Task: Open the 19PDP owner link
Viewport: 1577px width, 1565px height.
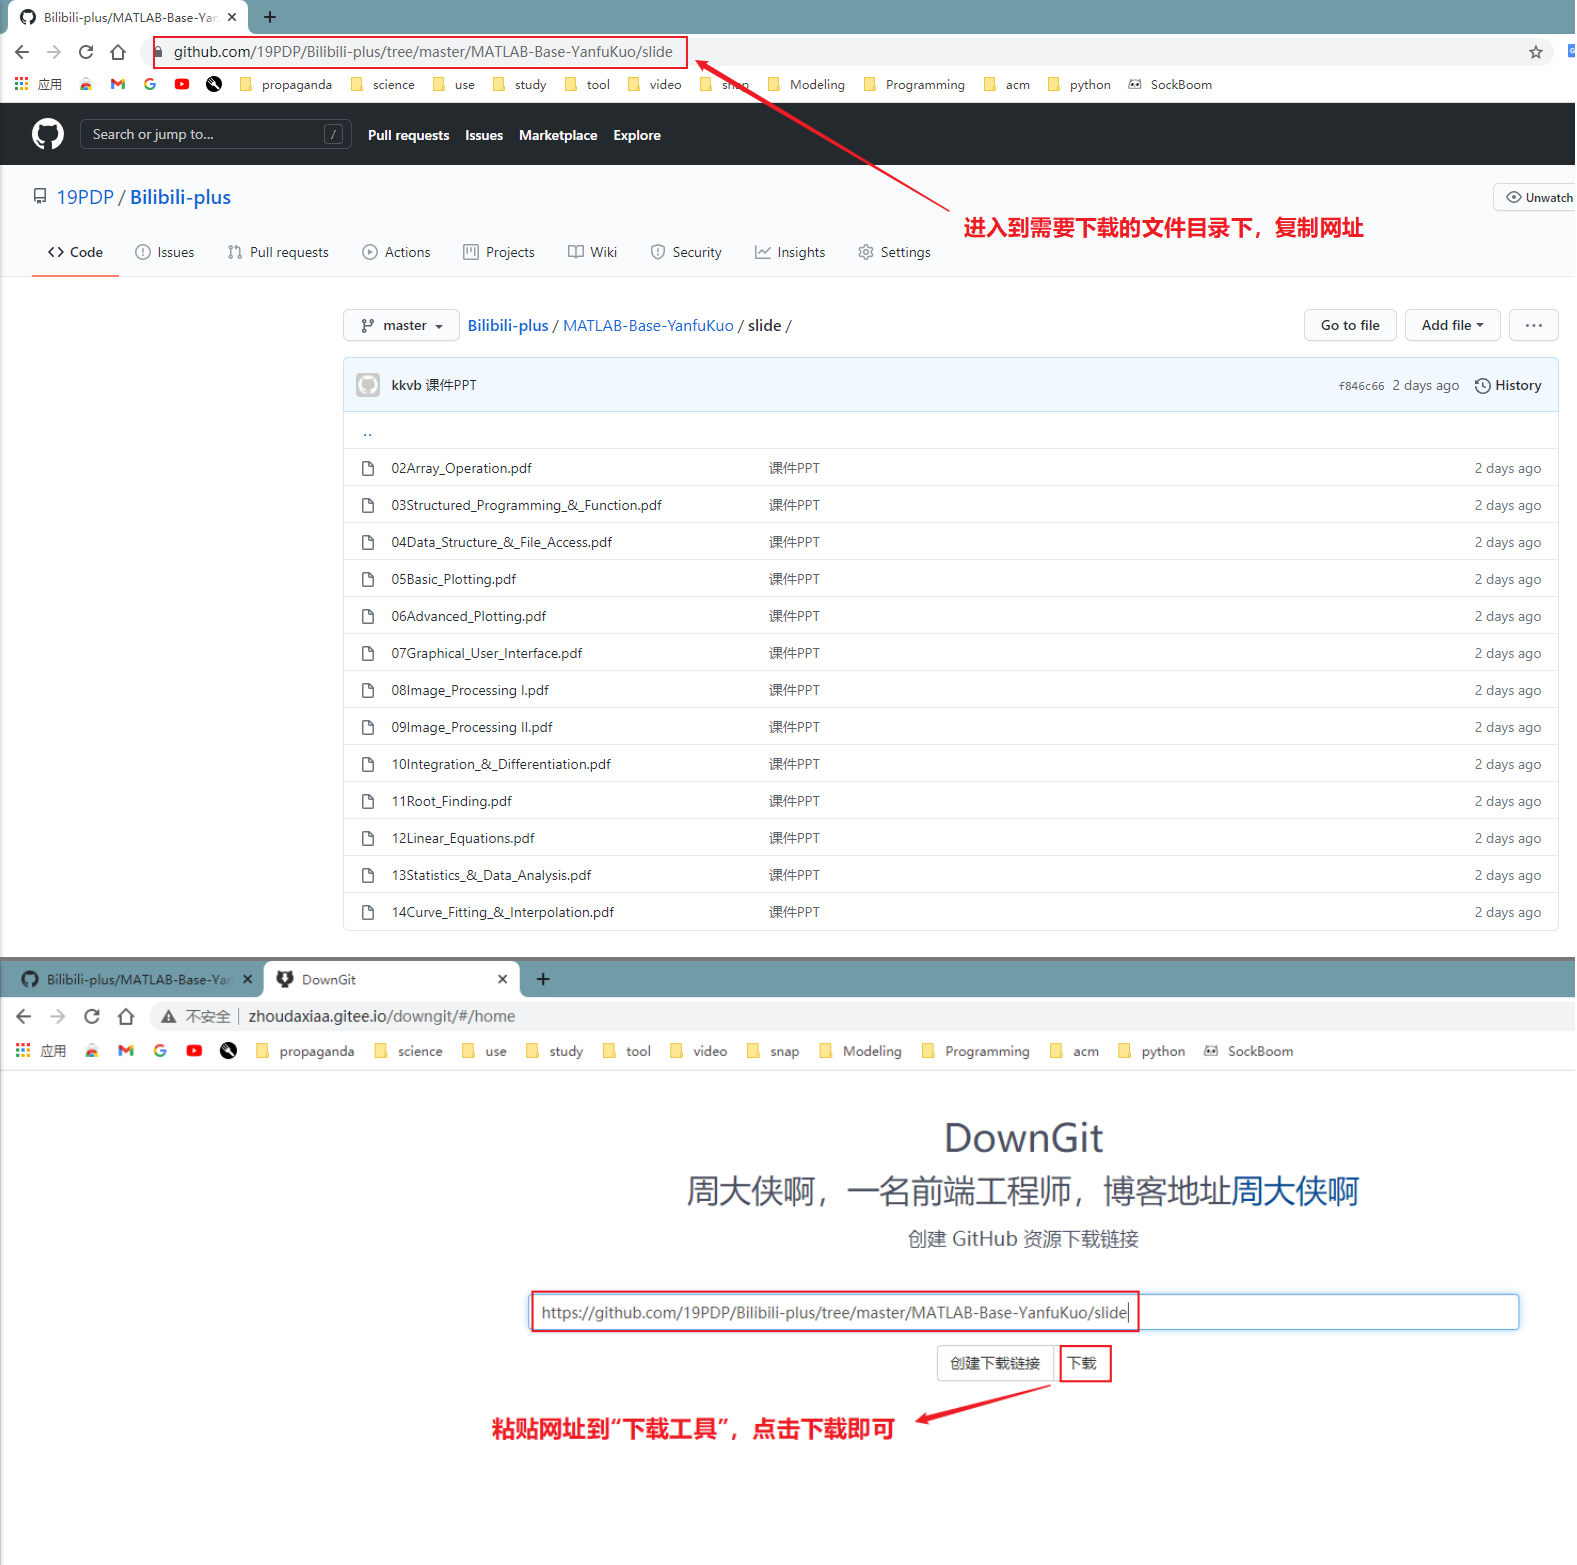Action: point(85,197)
